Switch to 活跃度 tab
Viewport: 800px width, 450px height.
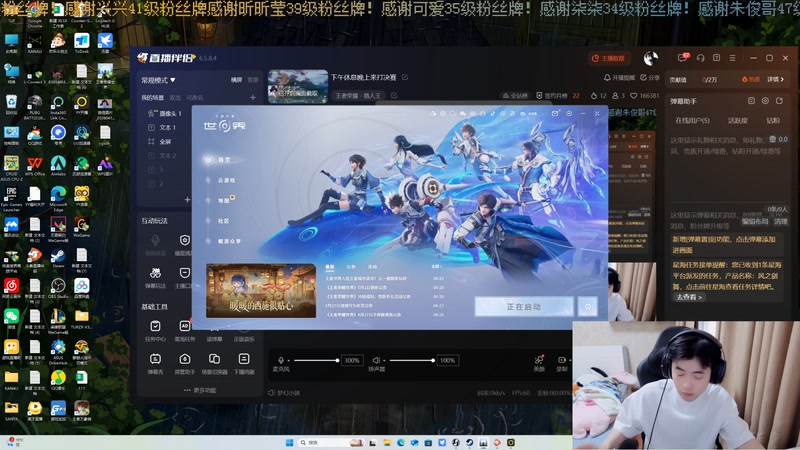737,120
